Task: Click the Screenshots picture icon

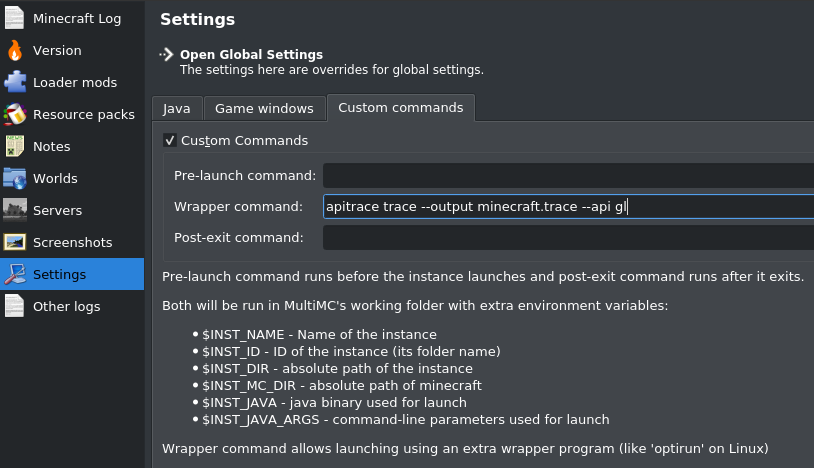Action: pyautogui.click(x=15, y=242)
